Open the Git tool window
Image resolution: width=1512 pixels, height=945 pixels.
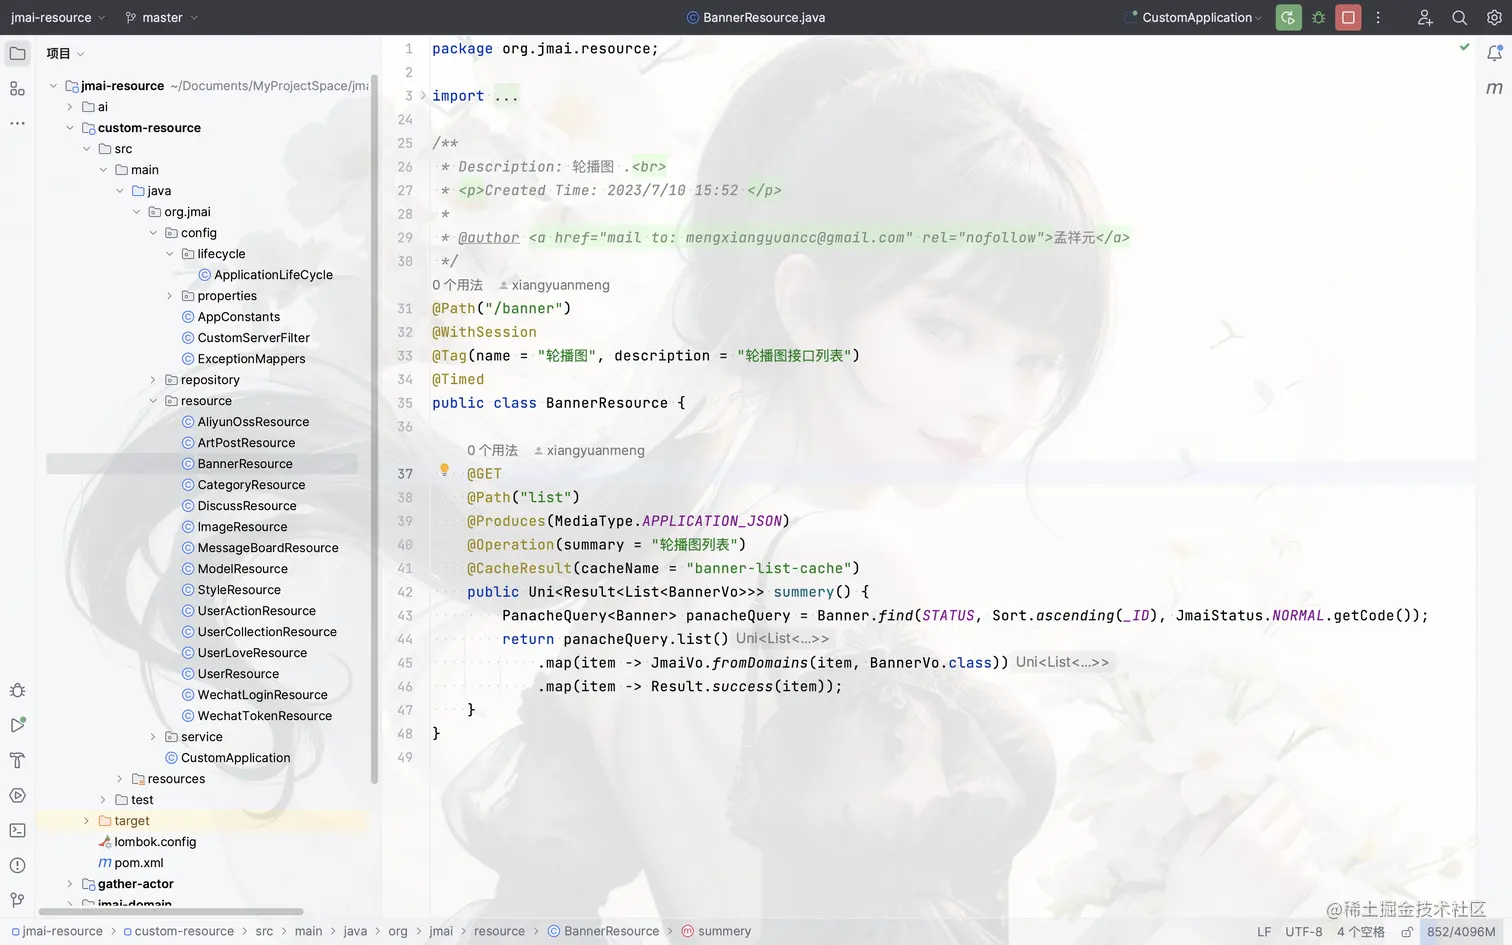pos(17,900)
